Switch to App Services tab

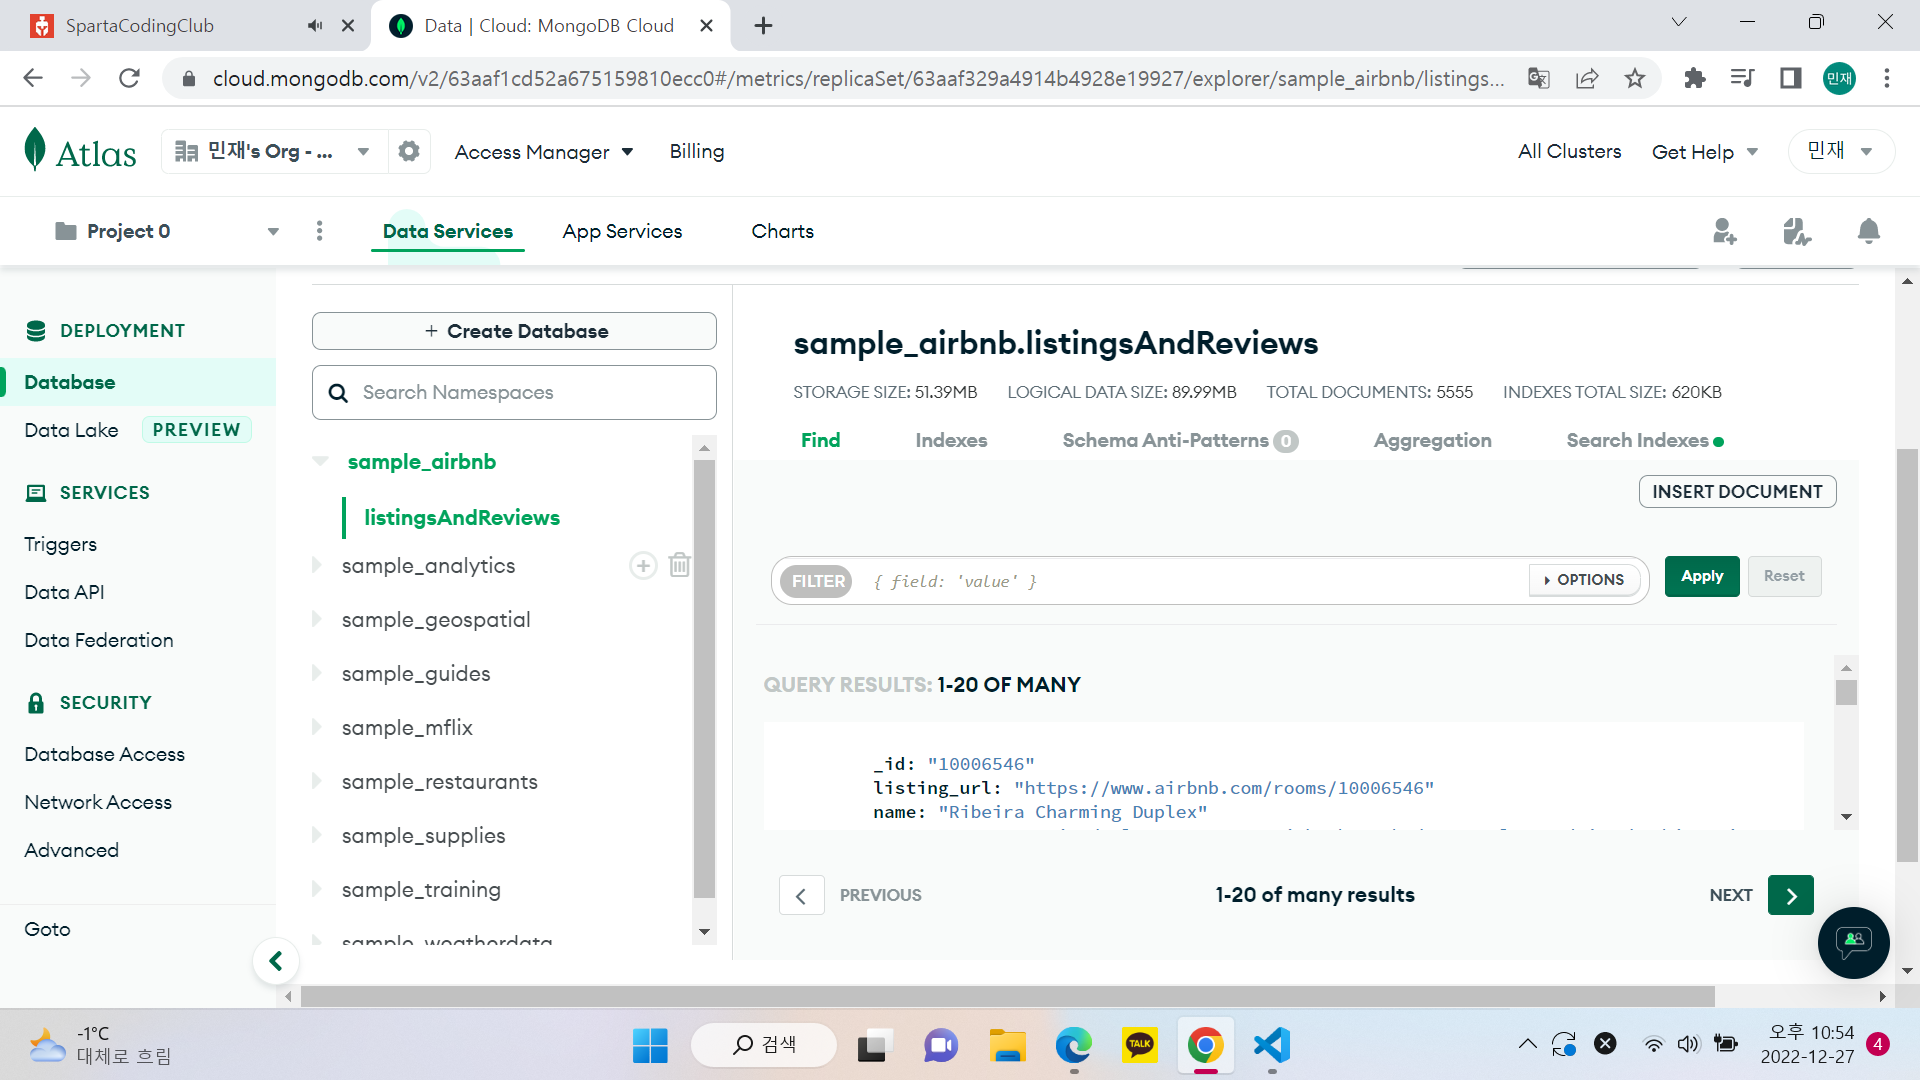622,231
